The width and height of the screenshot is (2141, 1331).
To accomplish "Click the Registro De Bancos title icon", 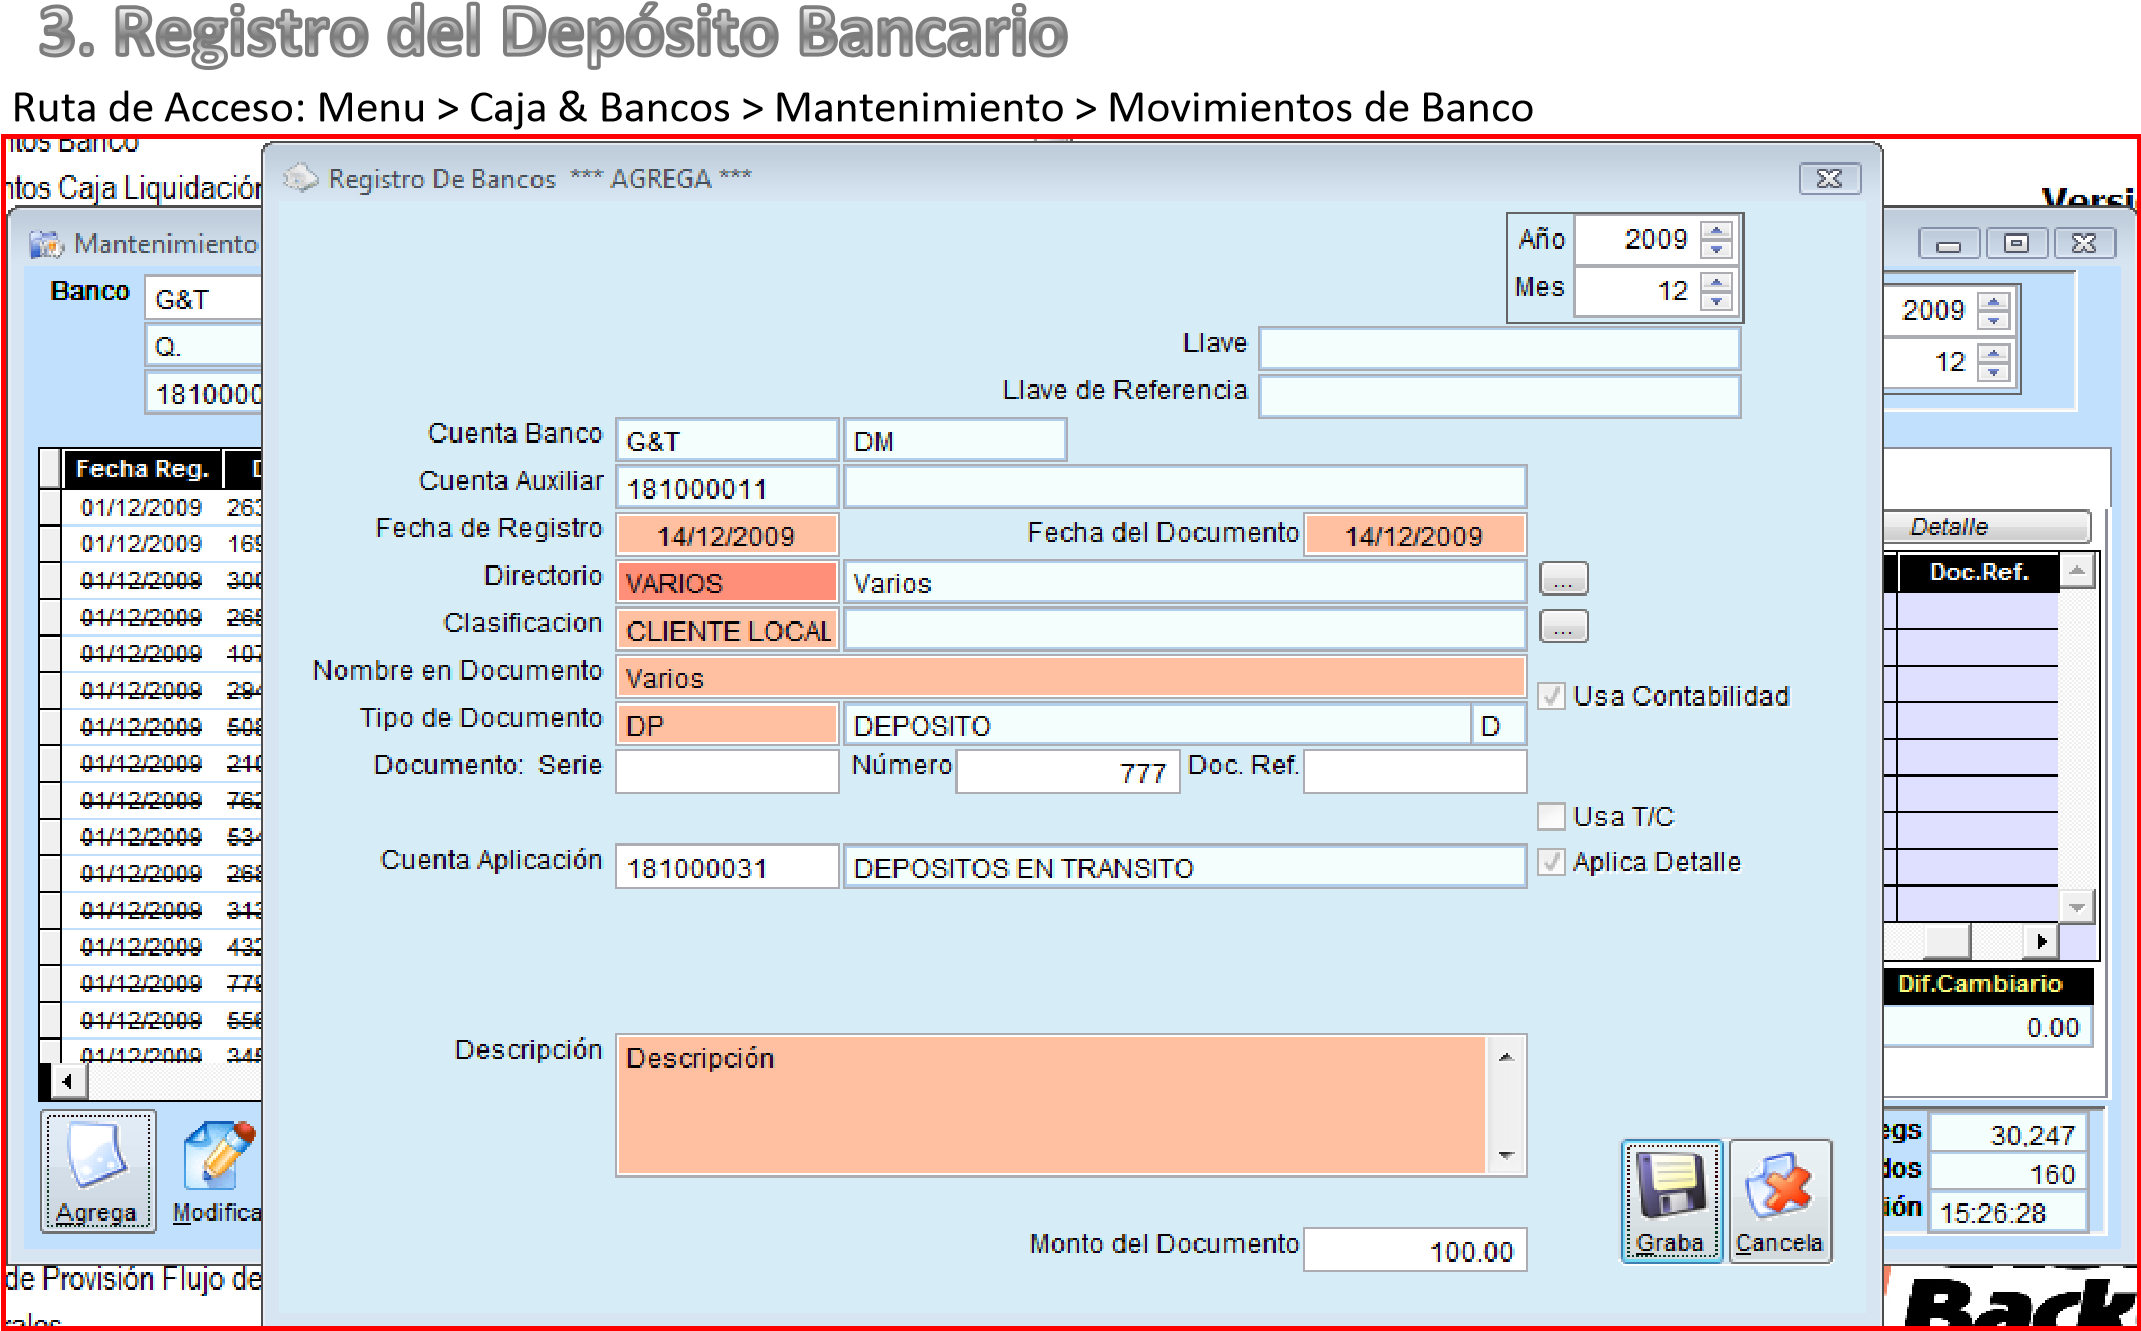I will pos(300,179).
